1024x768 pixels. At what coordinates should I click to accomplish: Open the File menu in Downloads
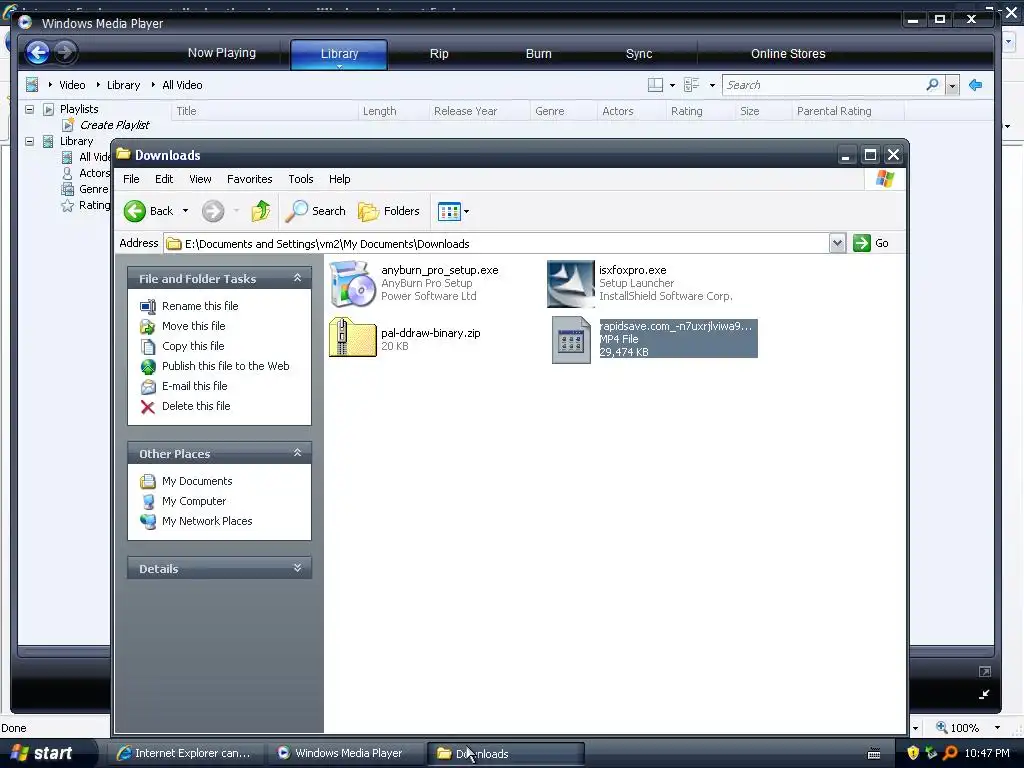pyautogui.click(x=131, y=179)
